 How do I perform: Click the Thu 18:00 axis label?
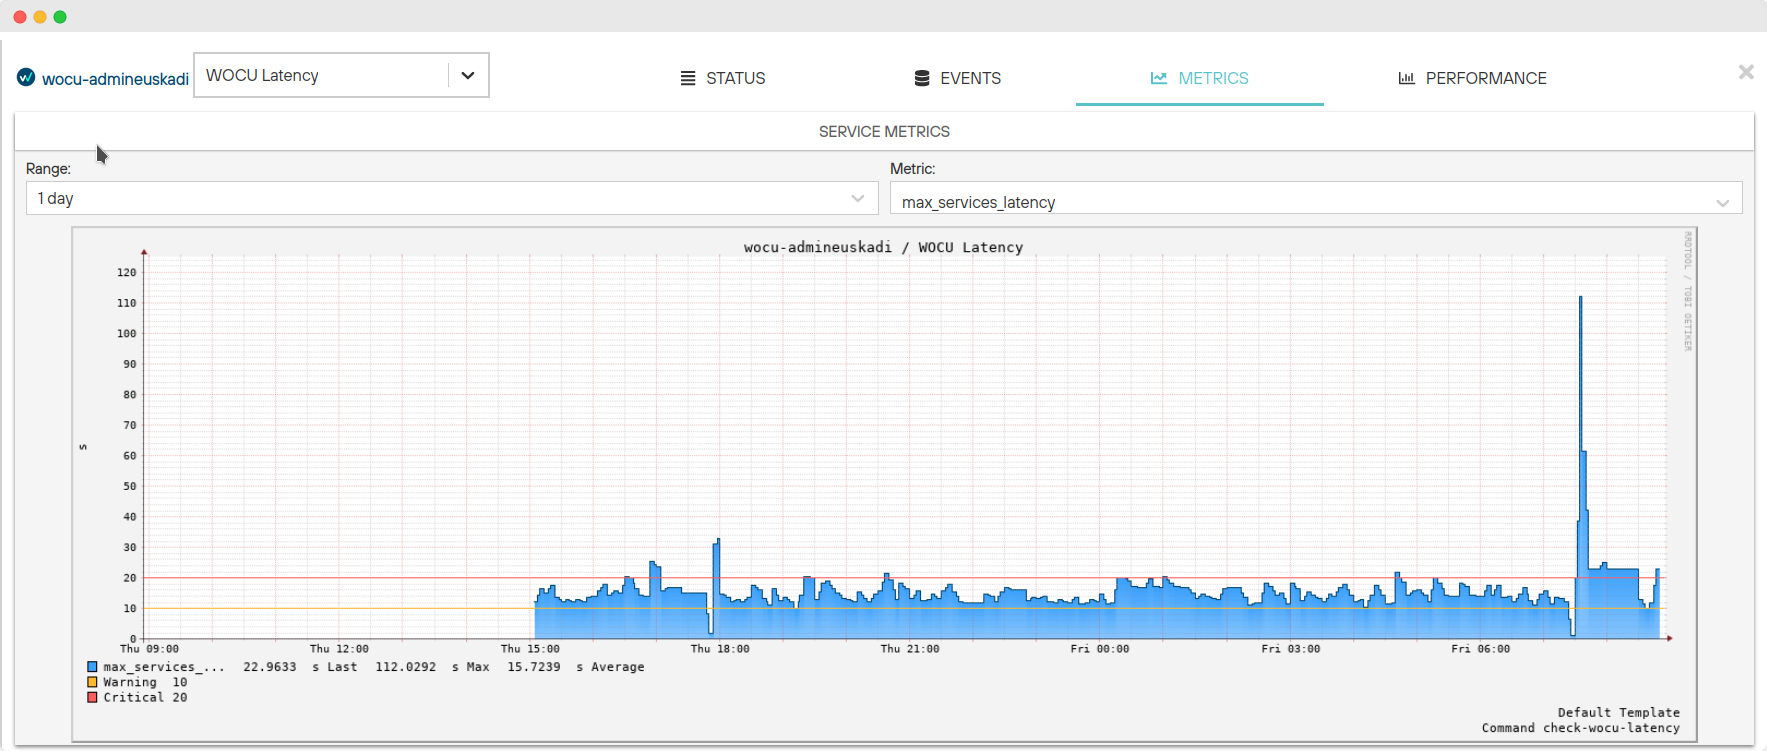point(720,649)
